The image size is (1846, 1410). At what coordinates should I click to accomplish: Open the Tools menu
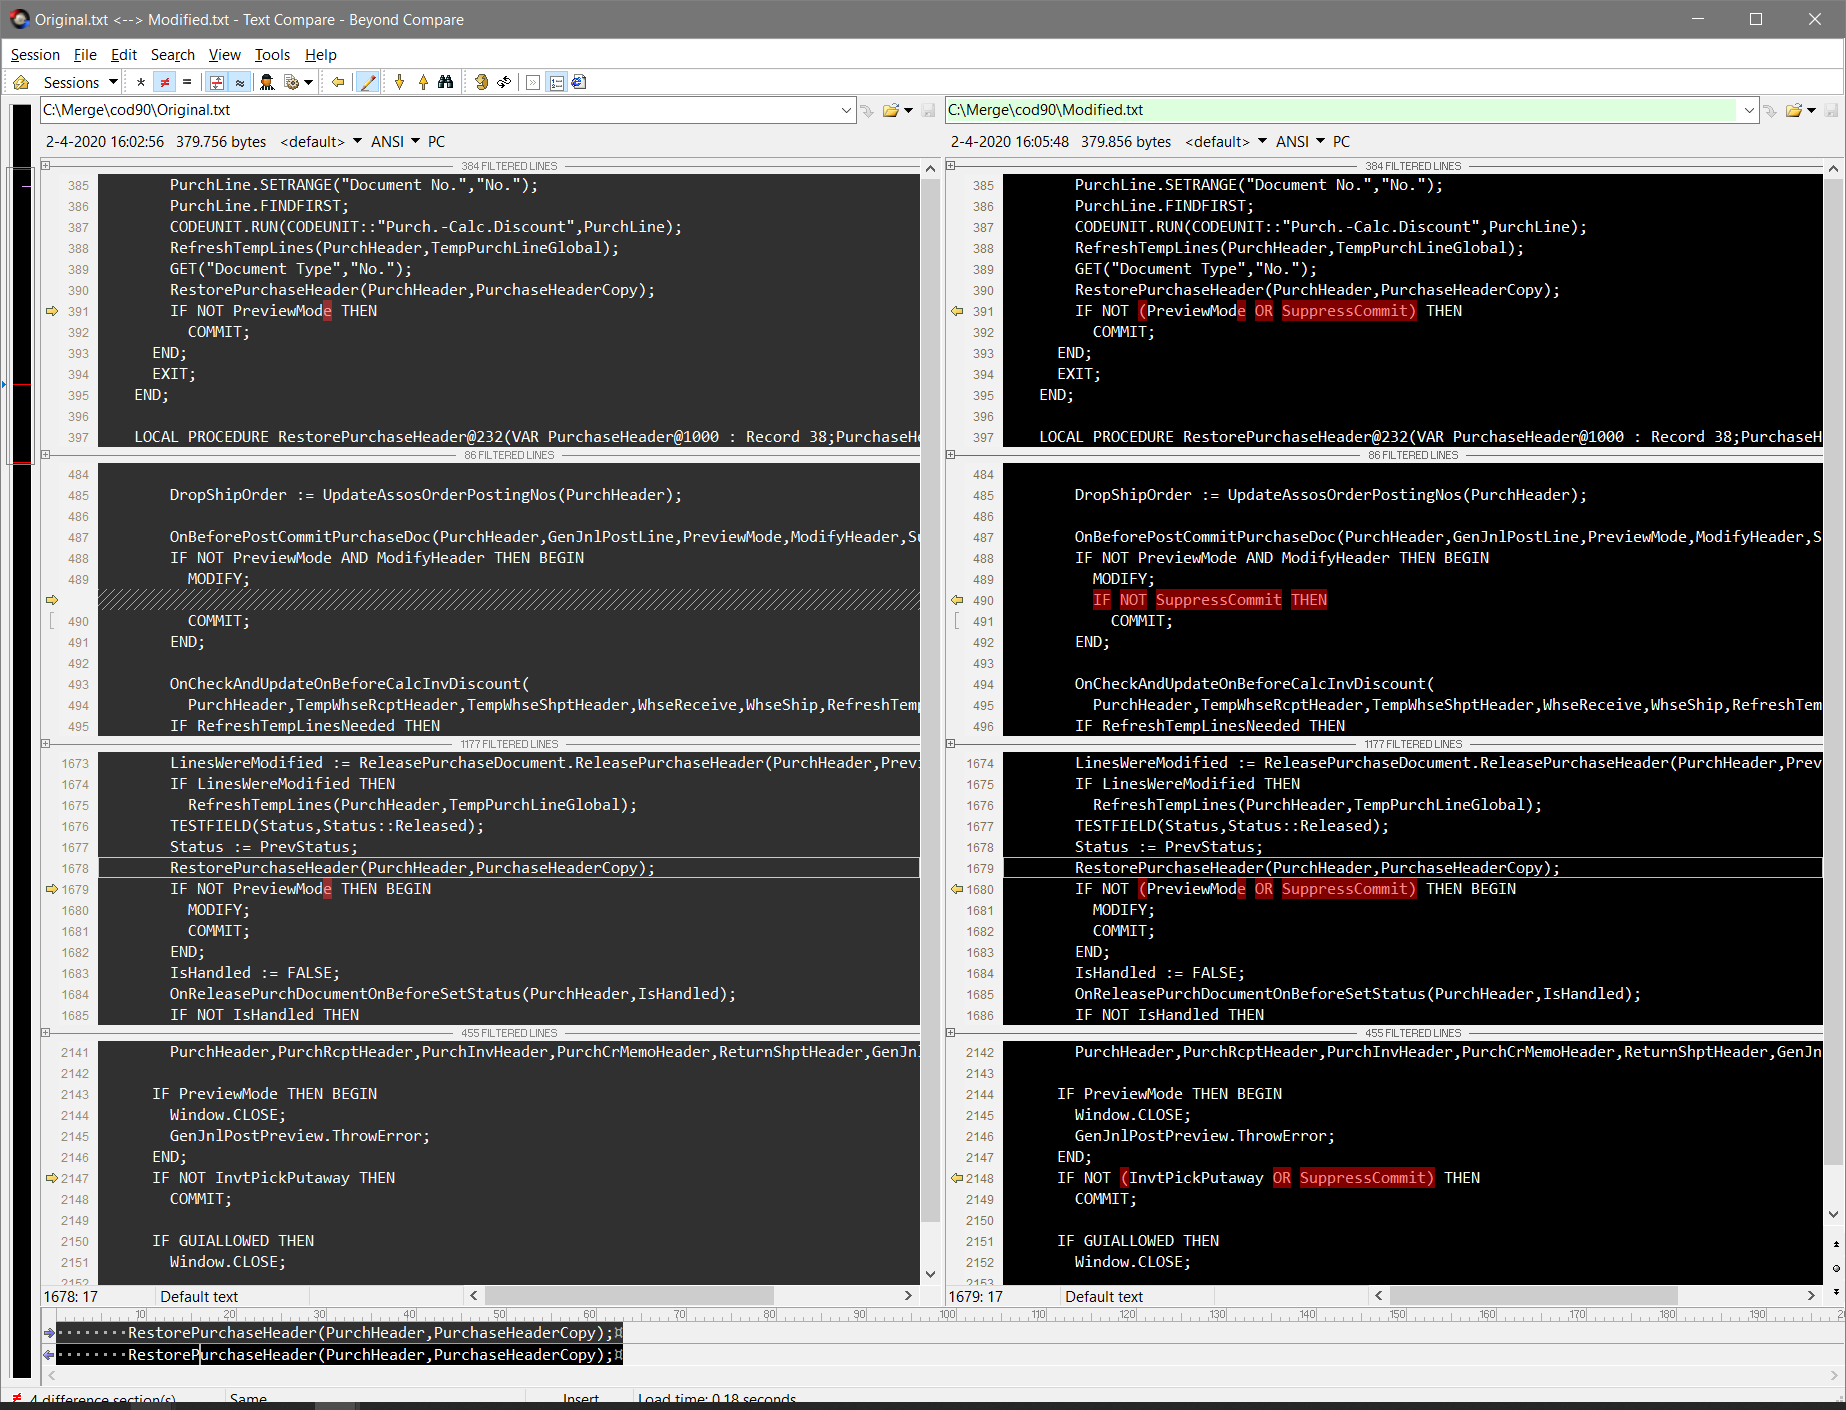point(271,55)
